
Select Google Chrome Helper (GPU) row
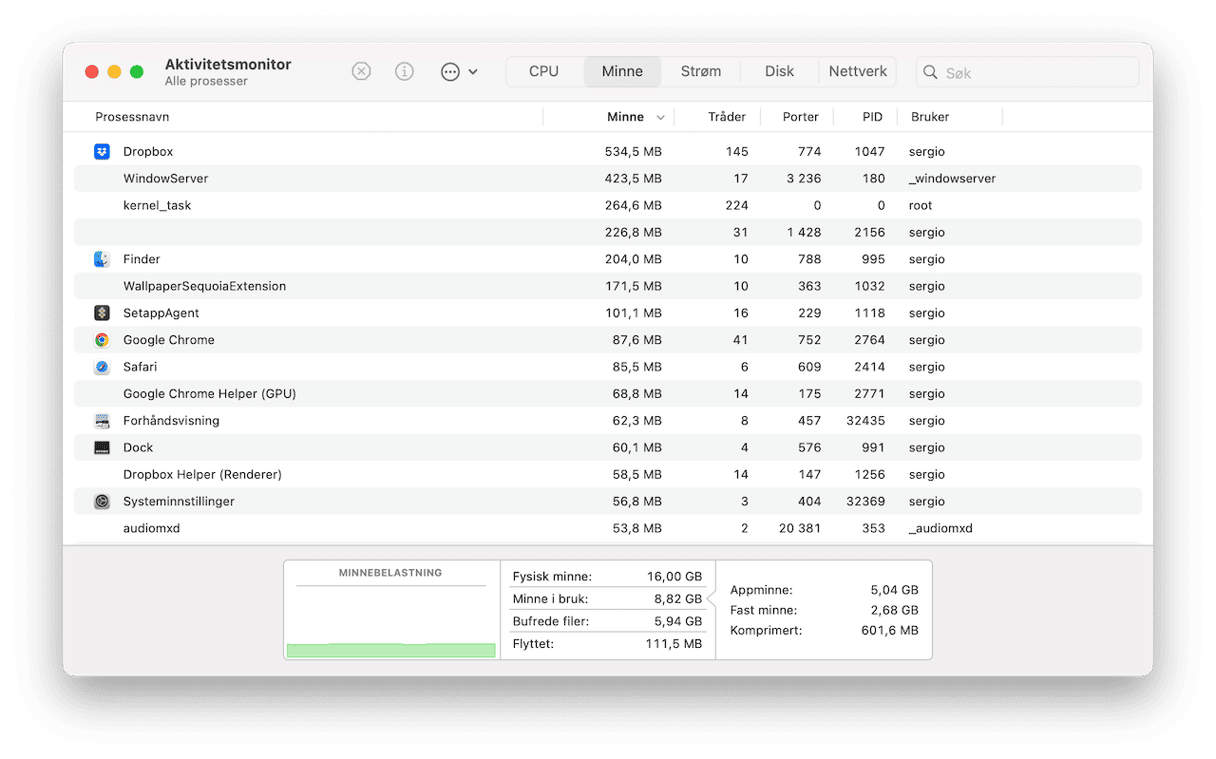click(x=608, y=394)
